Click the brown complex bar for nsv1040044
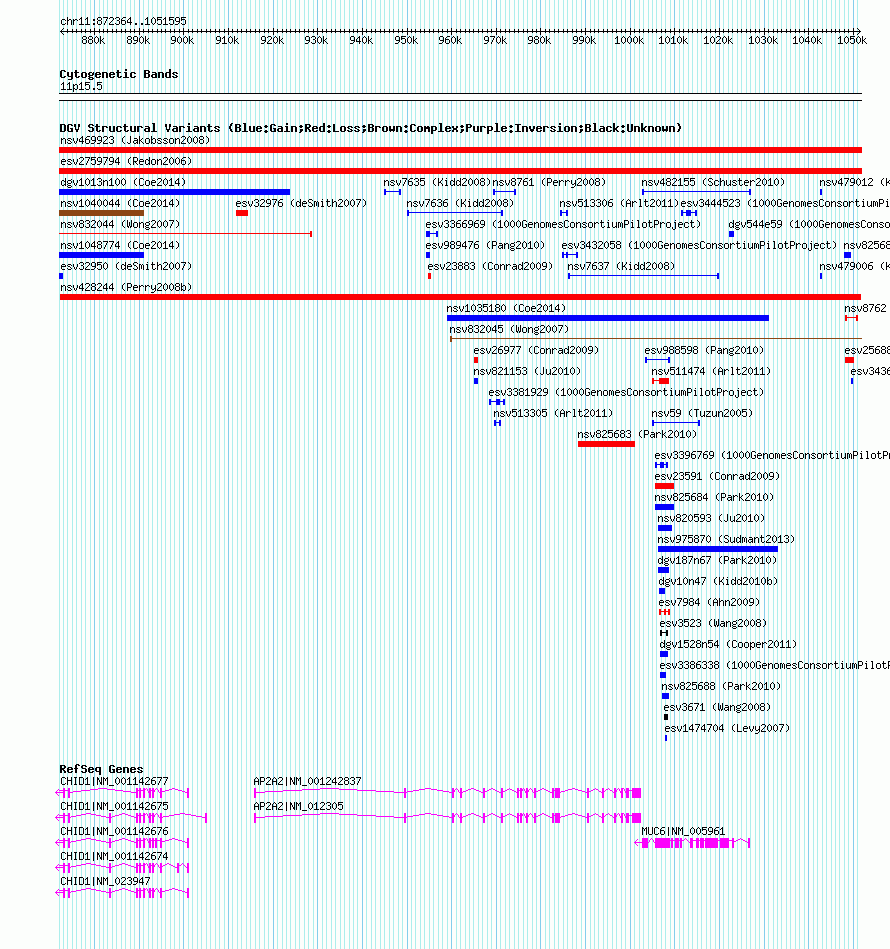 (102, 213)
